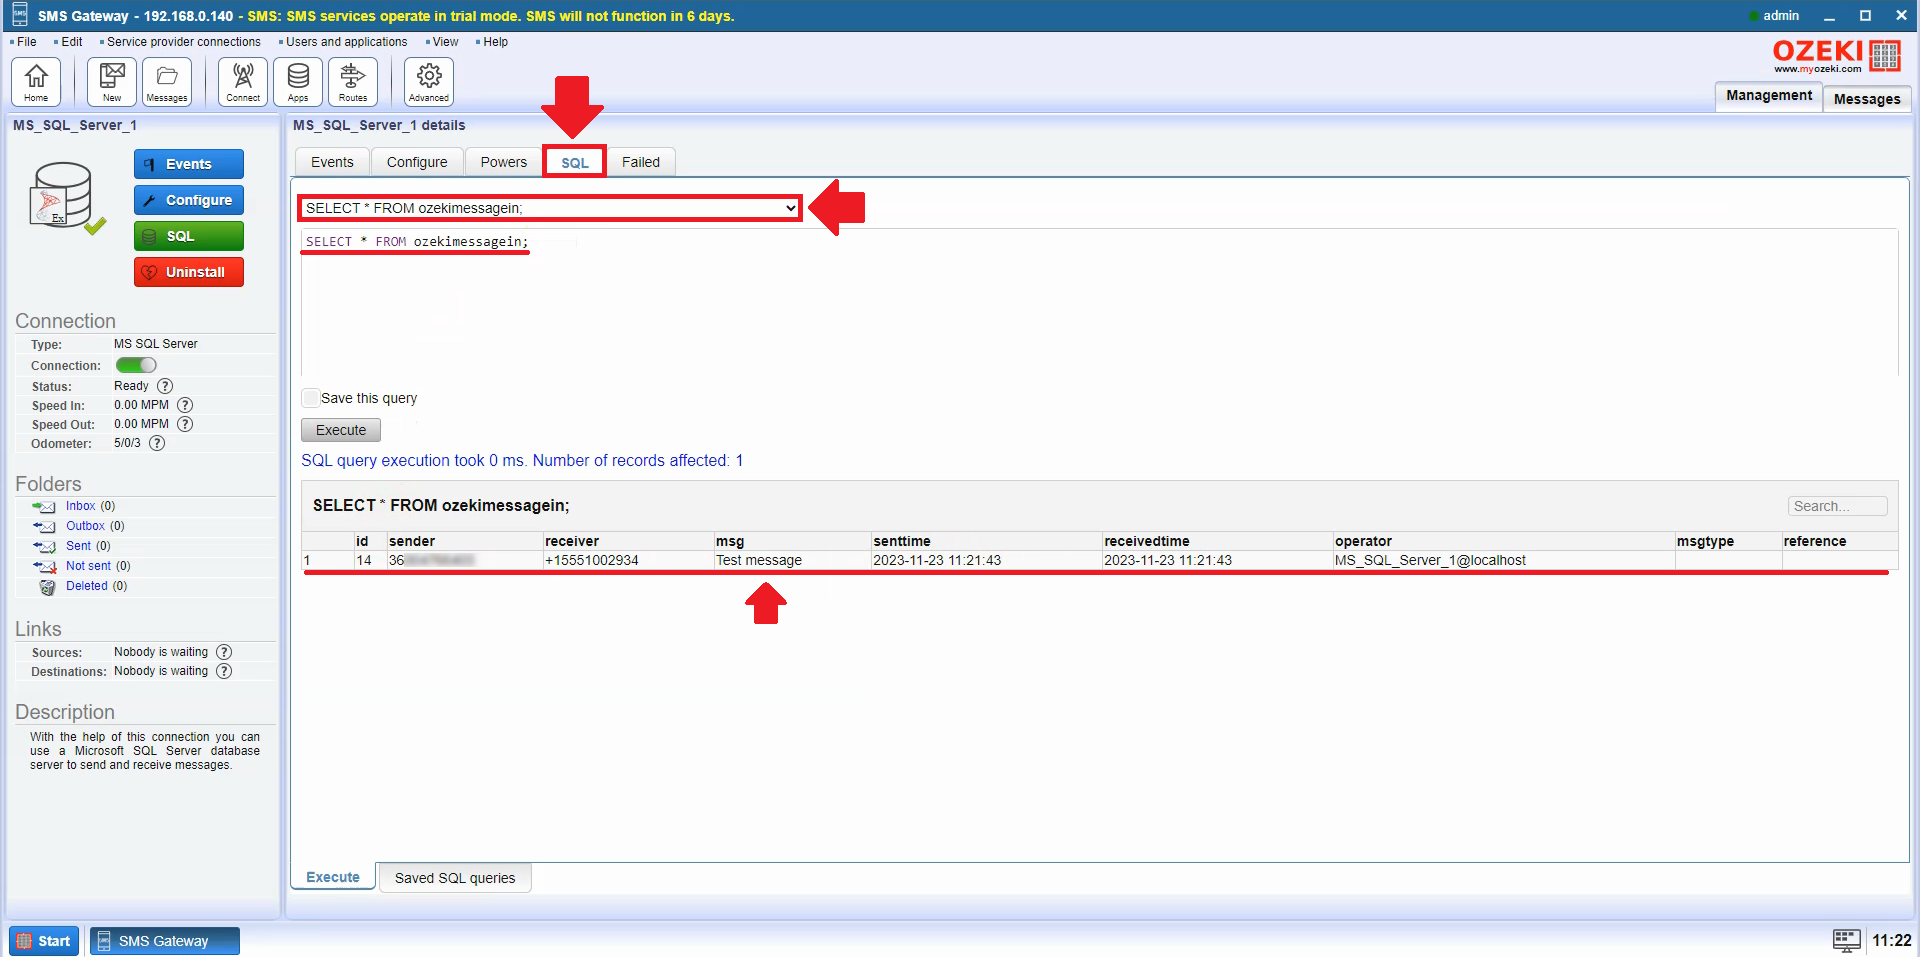Switch to Saved SQL queries tab
1920x957 pixels.
[x=455, y=878]
